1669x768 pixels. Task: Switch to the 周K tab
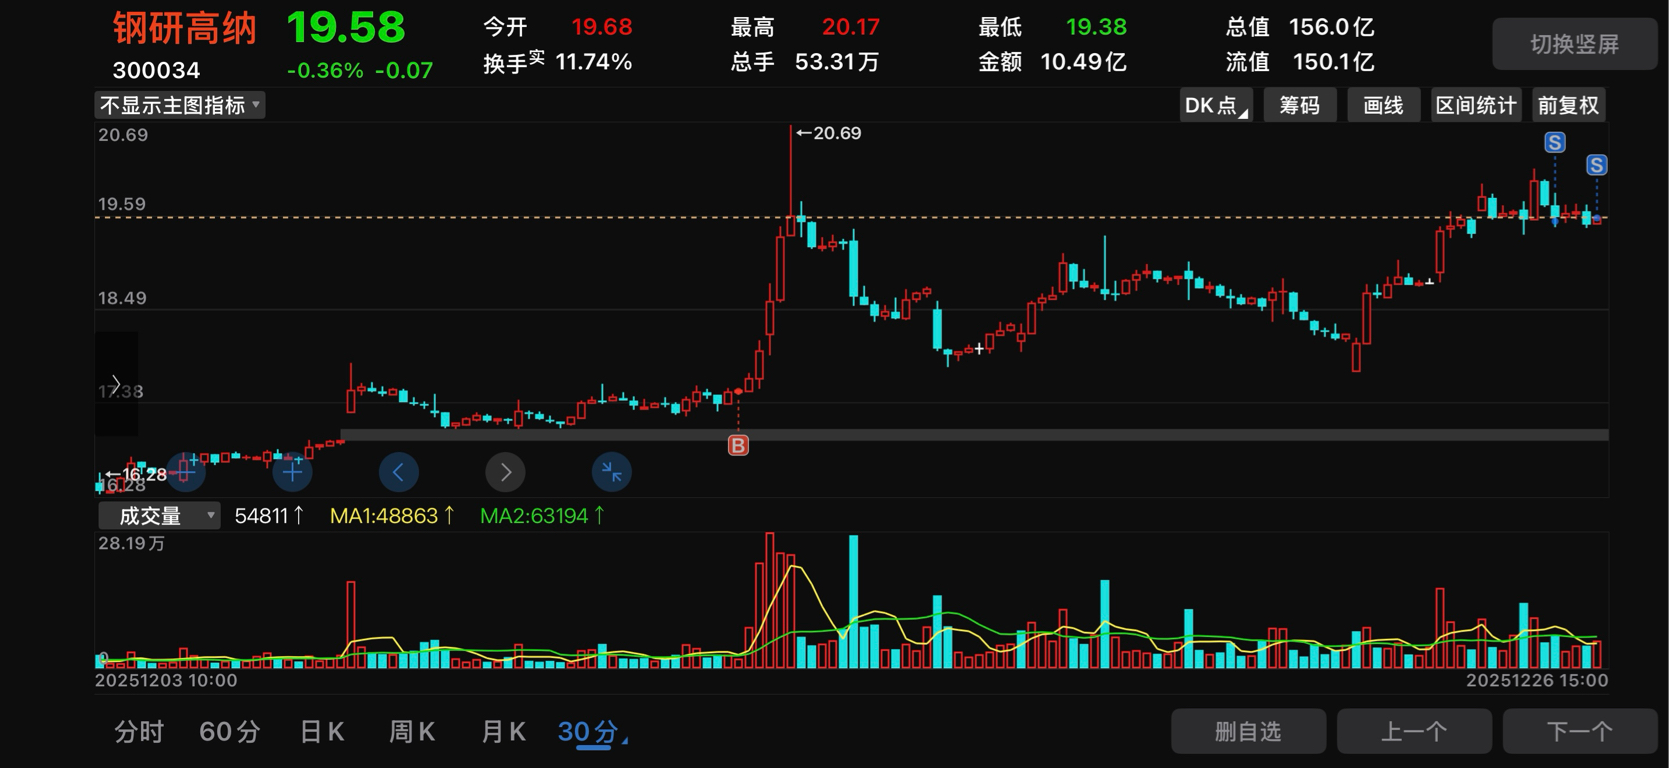click(x=412, y=732)
